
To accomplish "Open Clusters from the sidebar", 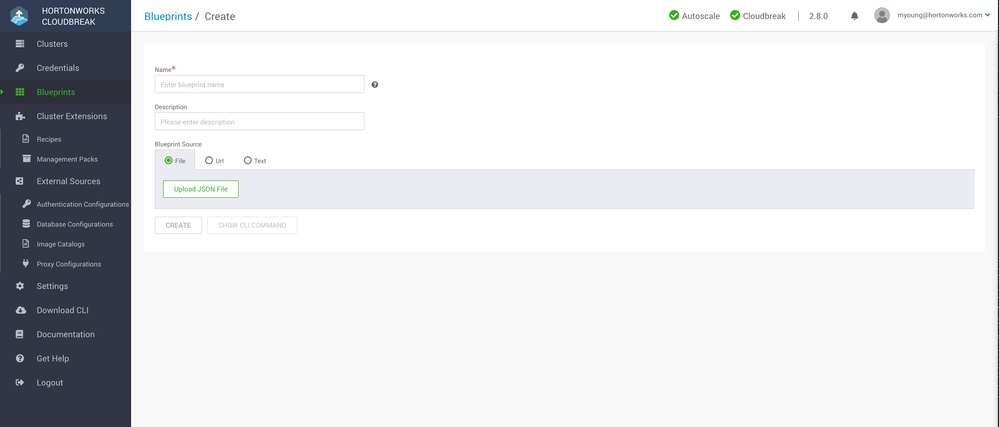I will point(52,44).
